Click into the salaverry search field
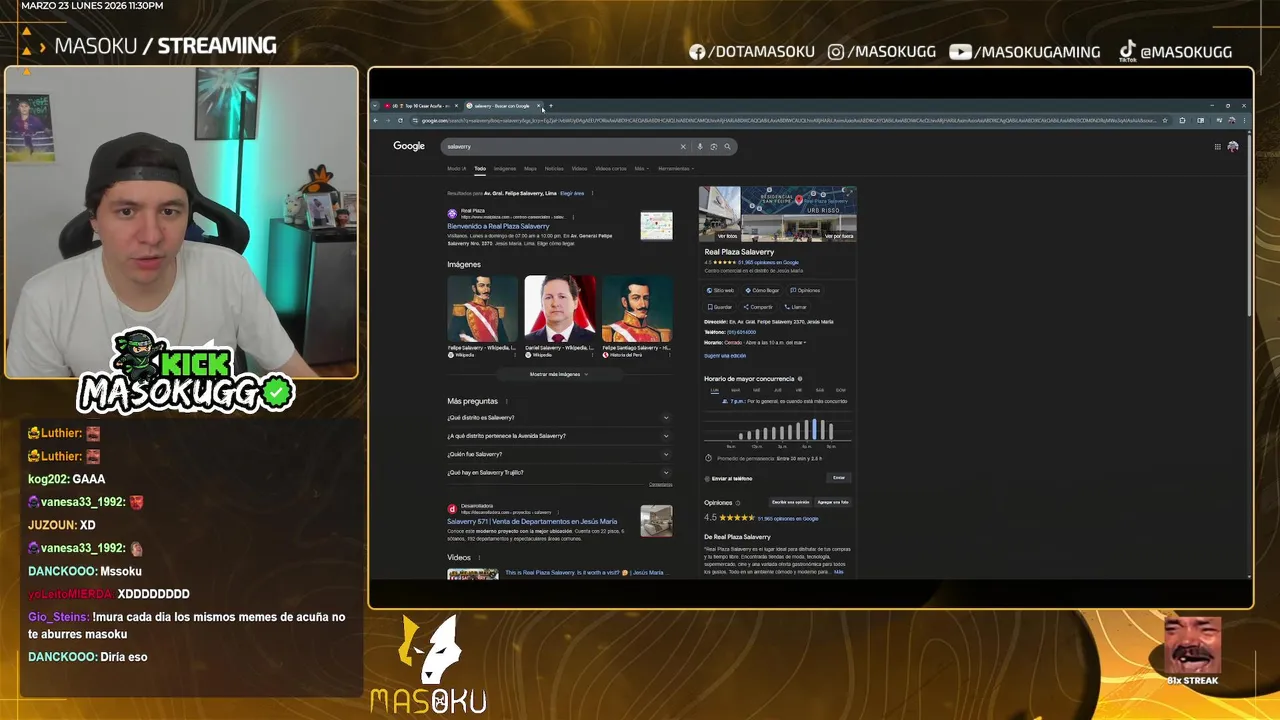This screenshot has height=720, width=1280. (x=560, y=146)
